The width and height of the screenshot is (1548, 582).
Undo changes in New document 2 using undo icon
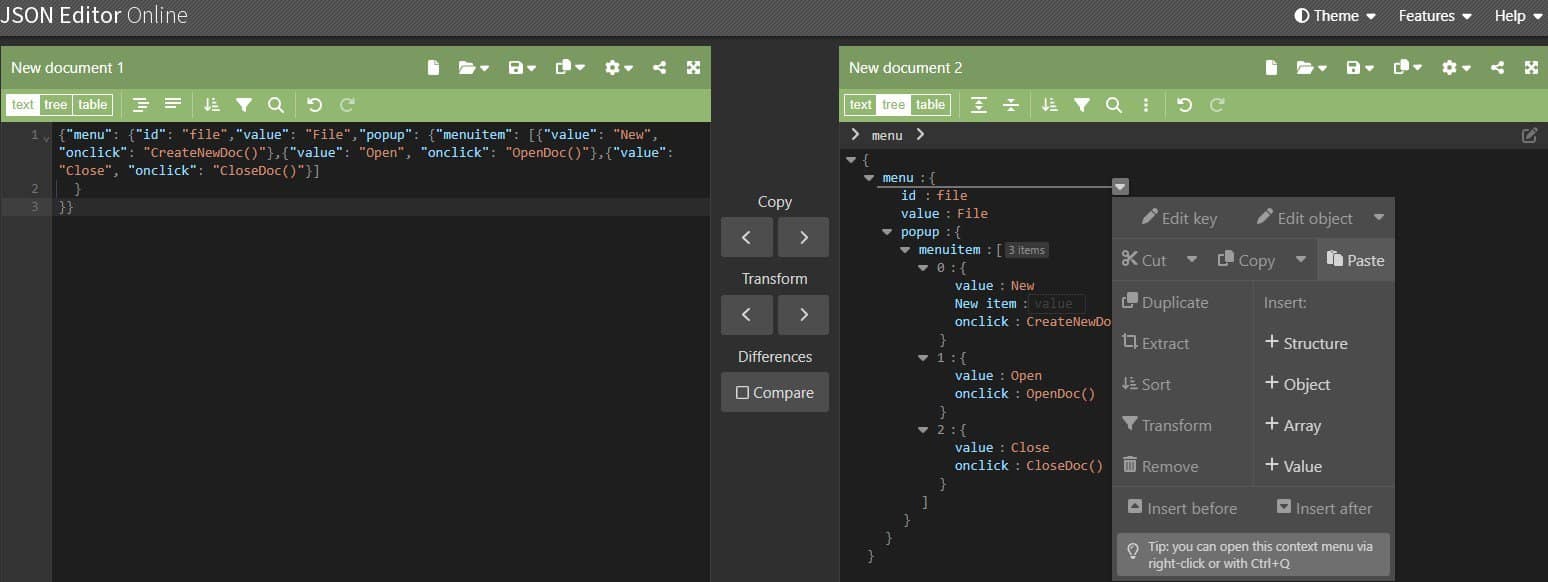pos(1185,104)
